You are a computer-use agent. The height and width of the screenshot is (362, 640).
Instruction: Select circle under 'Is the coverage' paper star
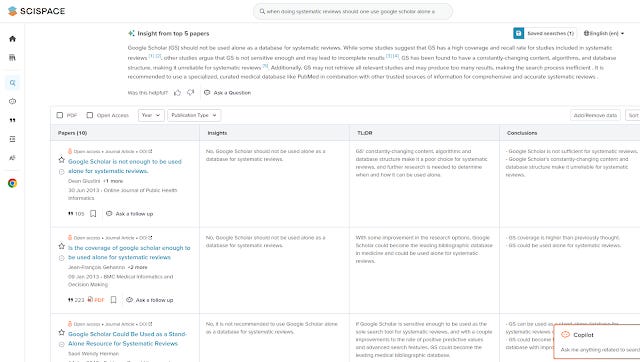(62, 258)
